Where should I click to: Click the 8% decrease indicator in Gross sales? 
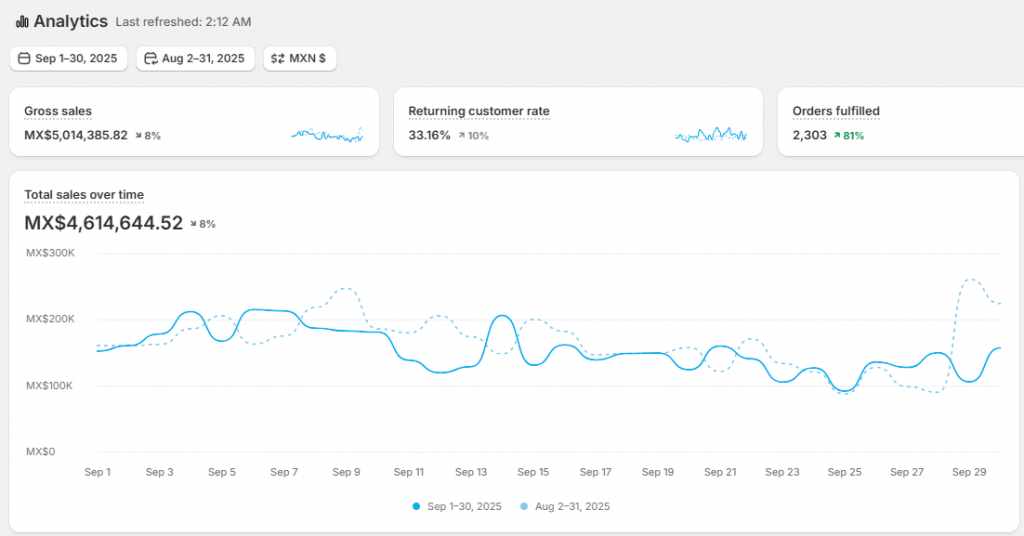click(148, 136)
